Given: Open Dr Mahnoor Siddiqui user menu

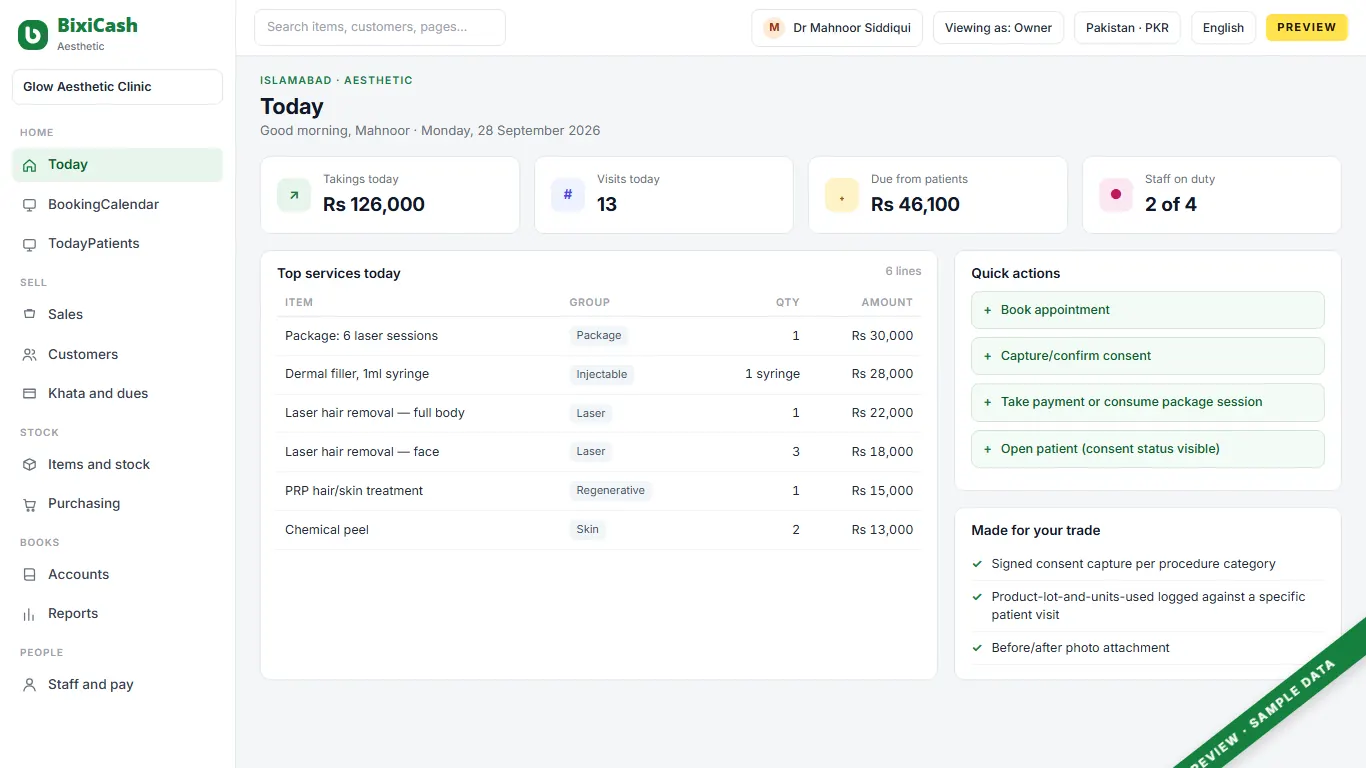Looking at the screenshot, I should 837,28.
